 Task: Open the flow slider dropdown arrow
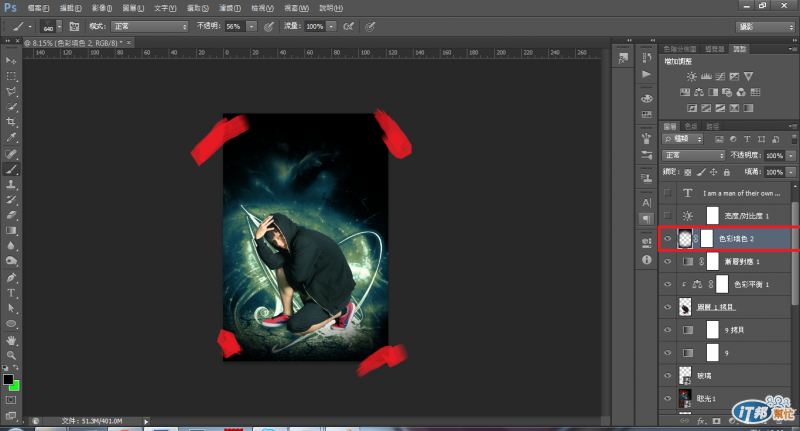pos(332,27)
